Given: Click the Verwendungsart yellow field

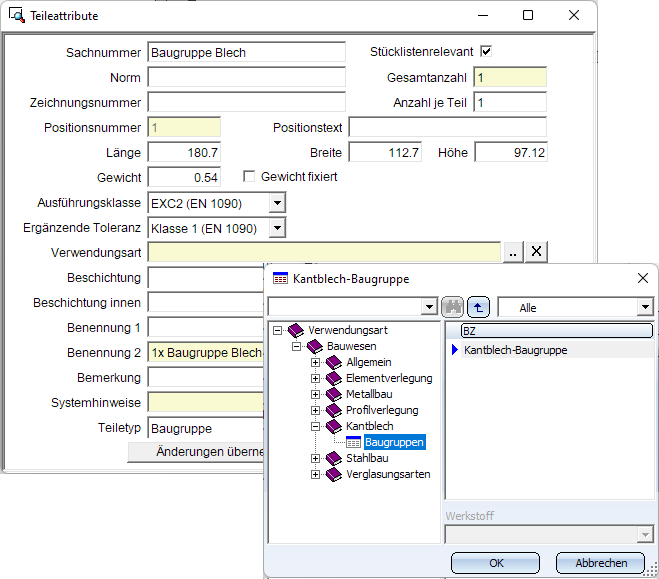Looking at the screenshot, I should pos(324,252).
